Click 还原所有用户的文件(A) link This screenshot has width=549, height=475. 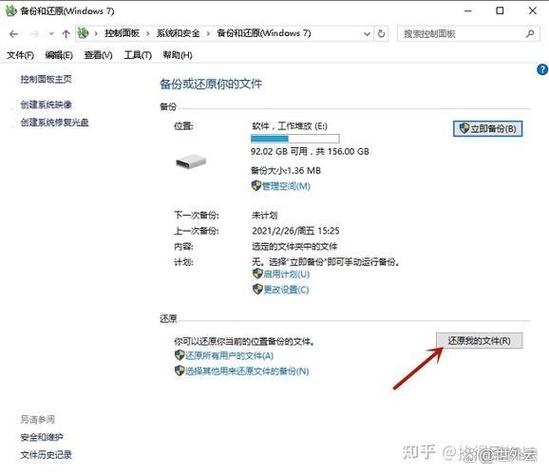coord(229,356)
